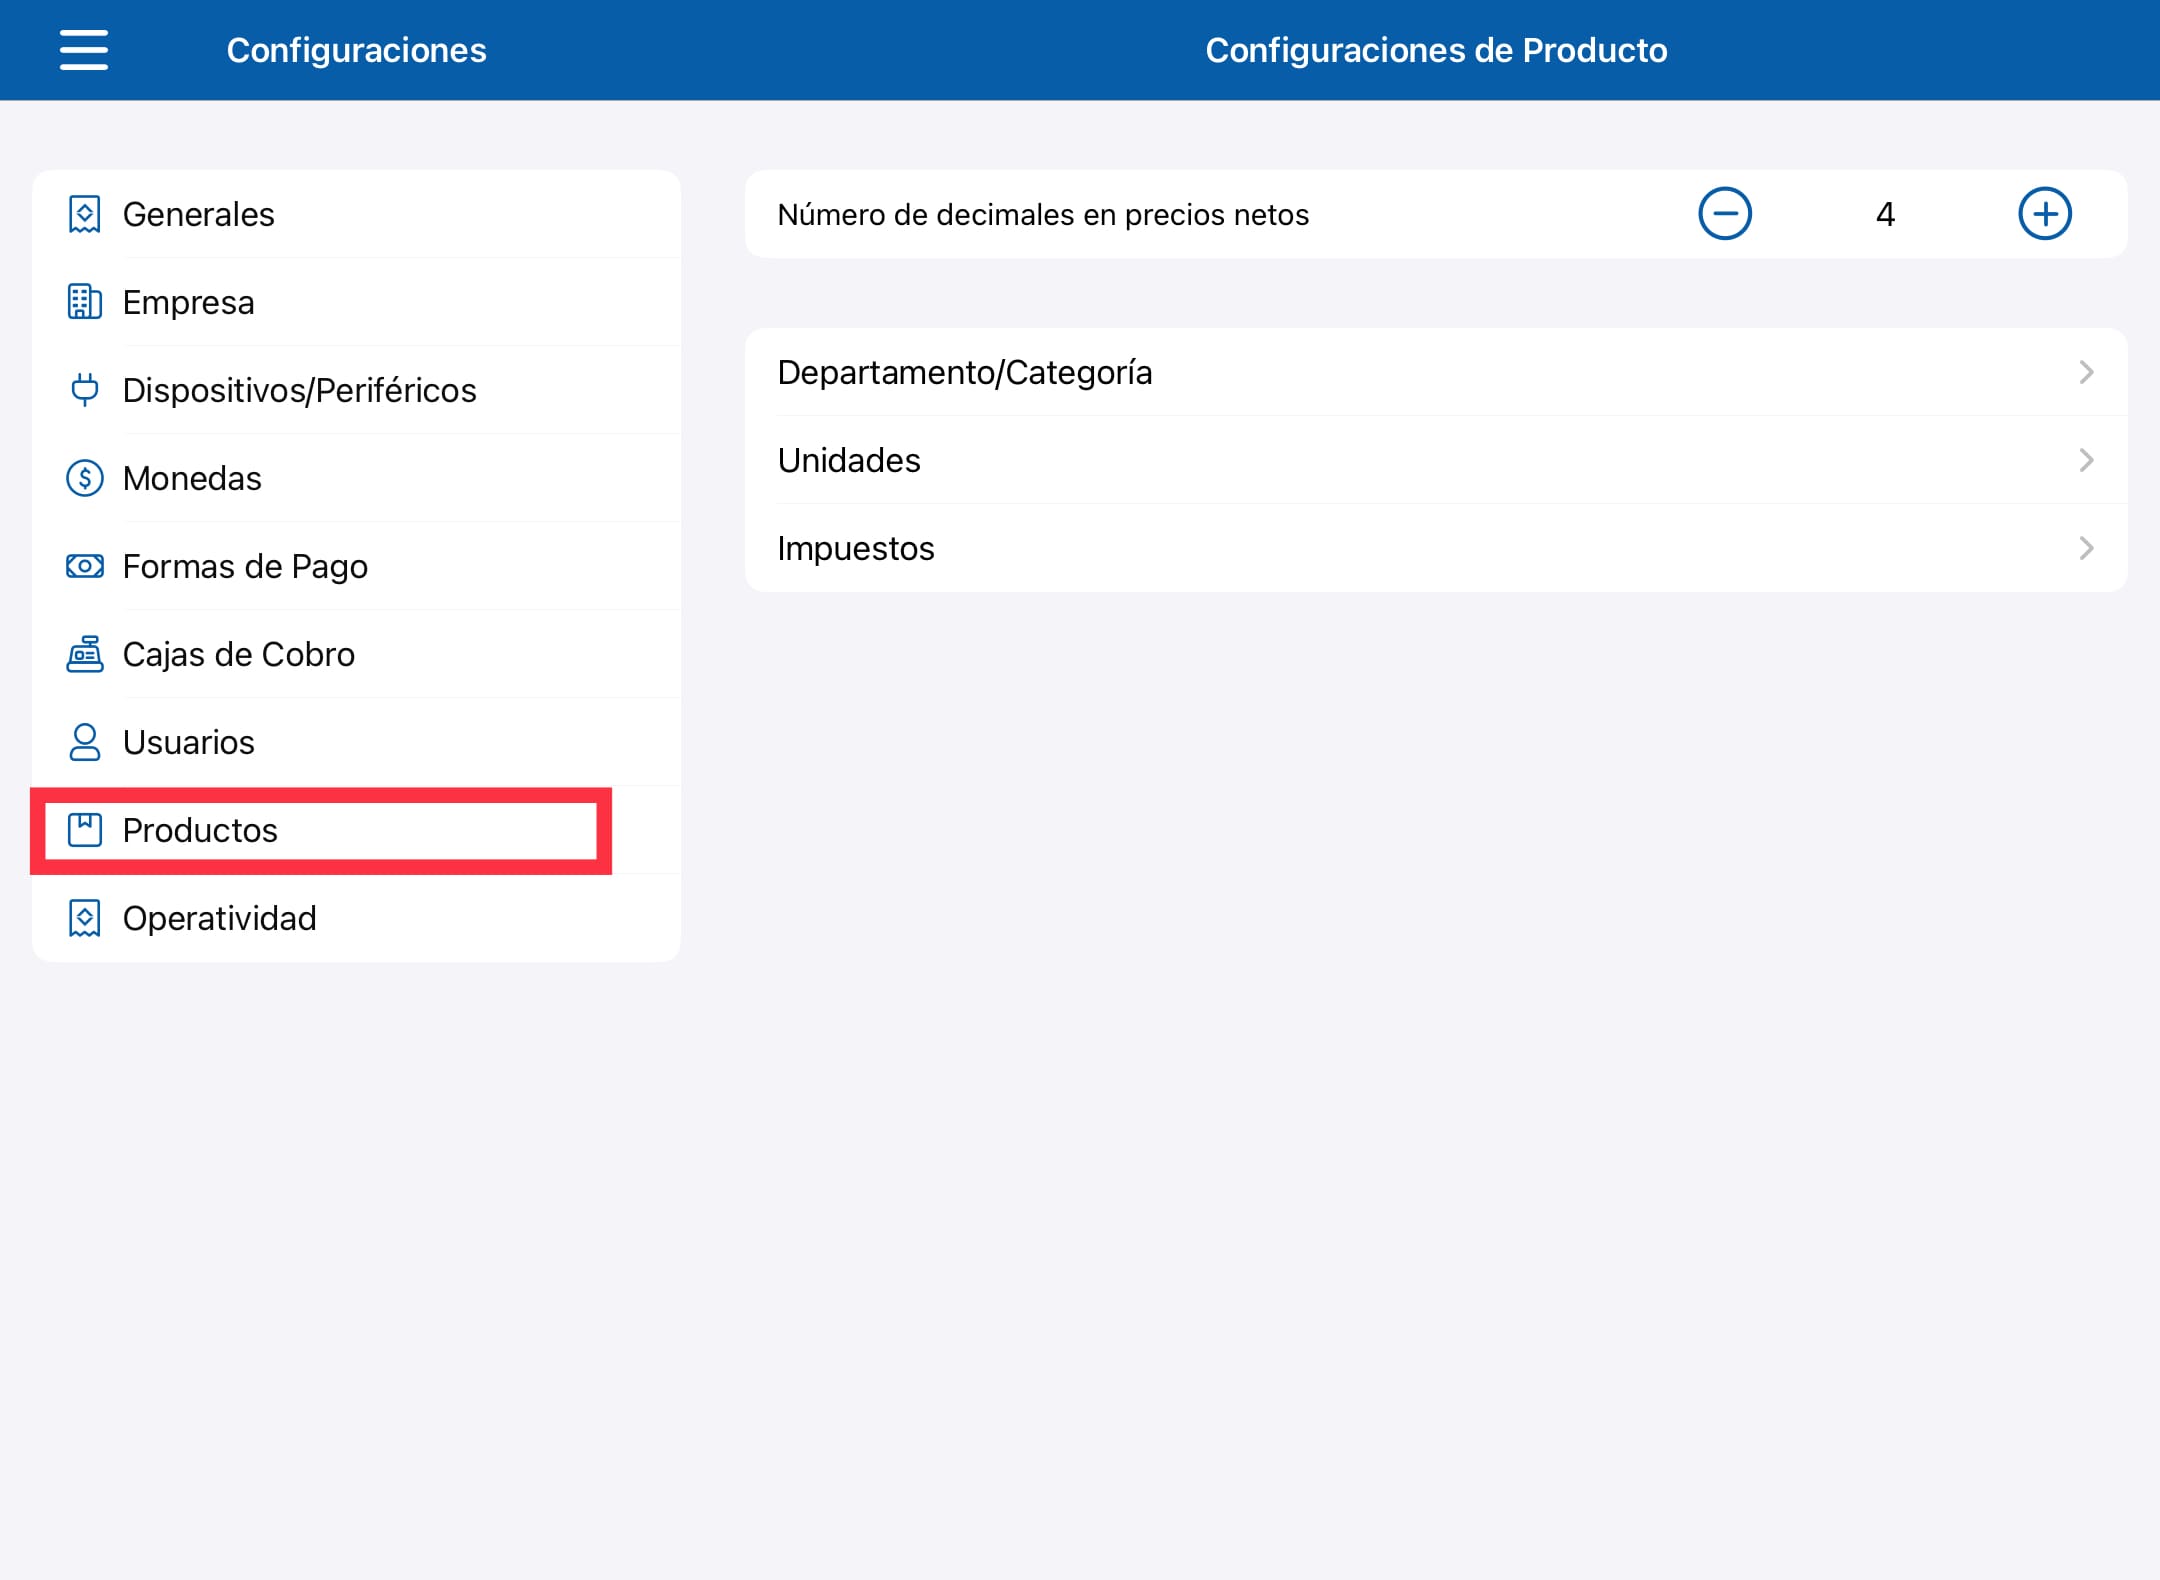This screenshot has width=2160, height=1580.
Task: Open the Operatividad section
Action: pyautogui.click(x=356, y=918)
